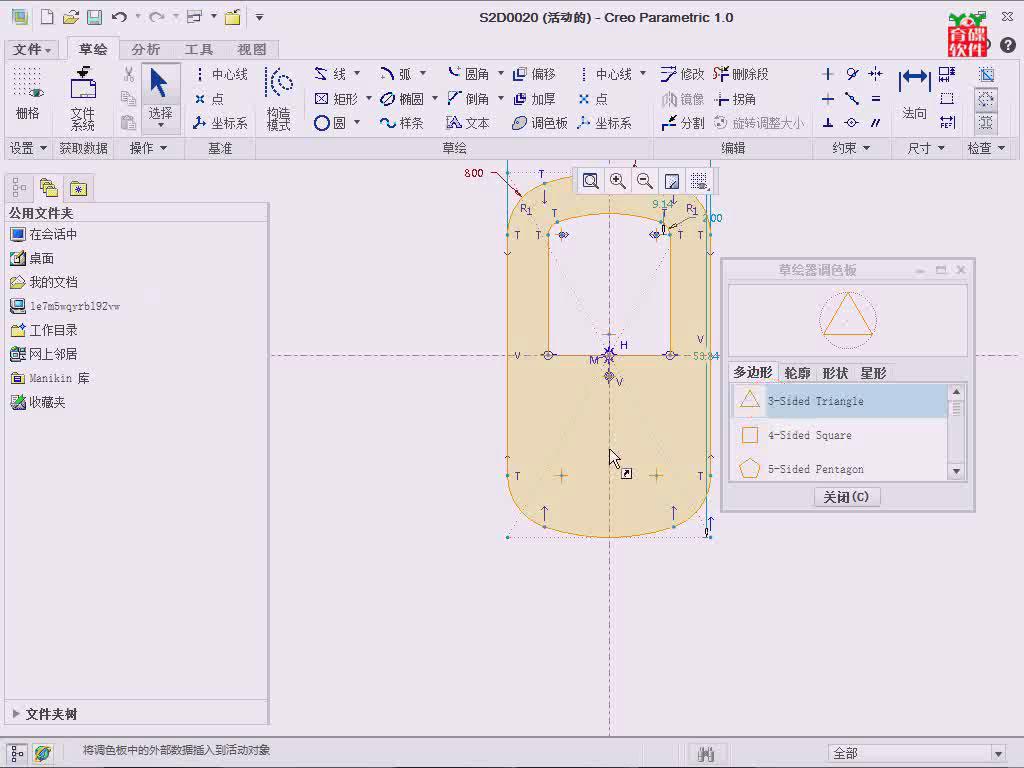Switch to the 工具 (Tools) ribbon tab
The image size is (1024, 768).
point(199,50)
